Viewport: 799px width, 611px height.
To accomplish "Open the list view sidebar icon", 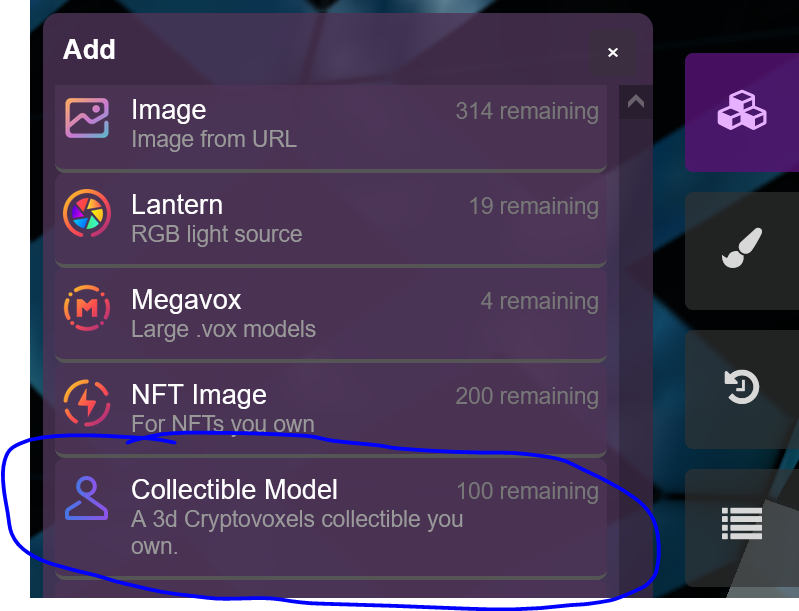I will (x=742, y=527).
